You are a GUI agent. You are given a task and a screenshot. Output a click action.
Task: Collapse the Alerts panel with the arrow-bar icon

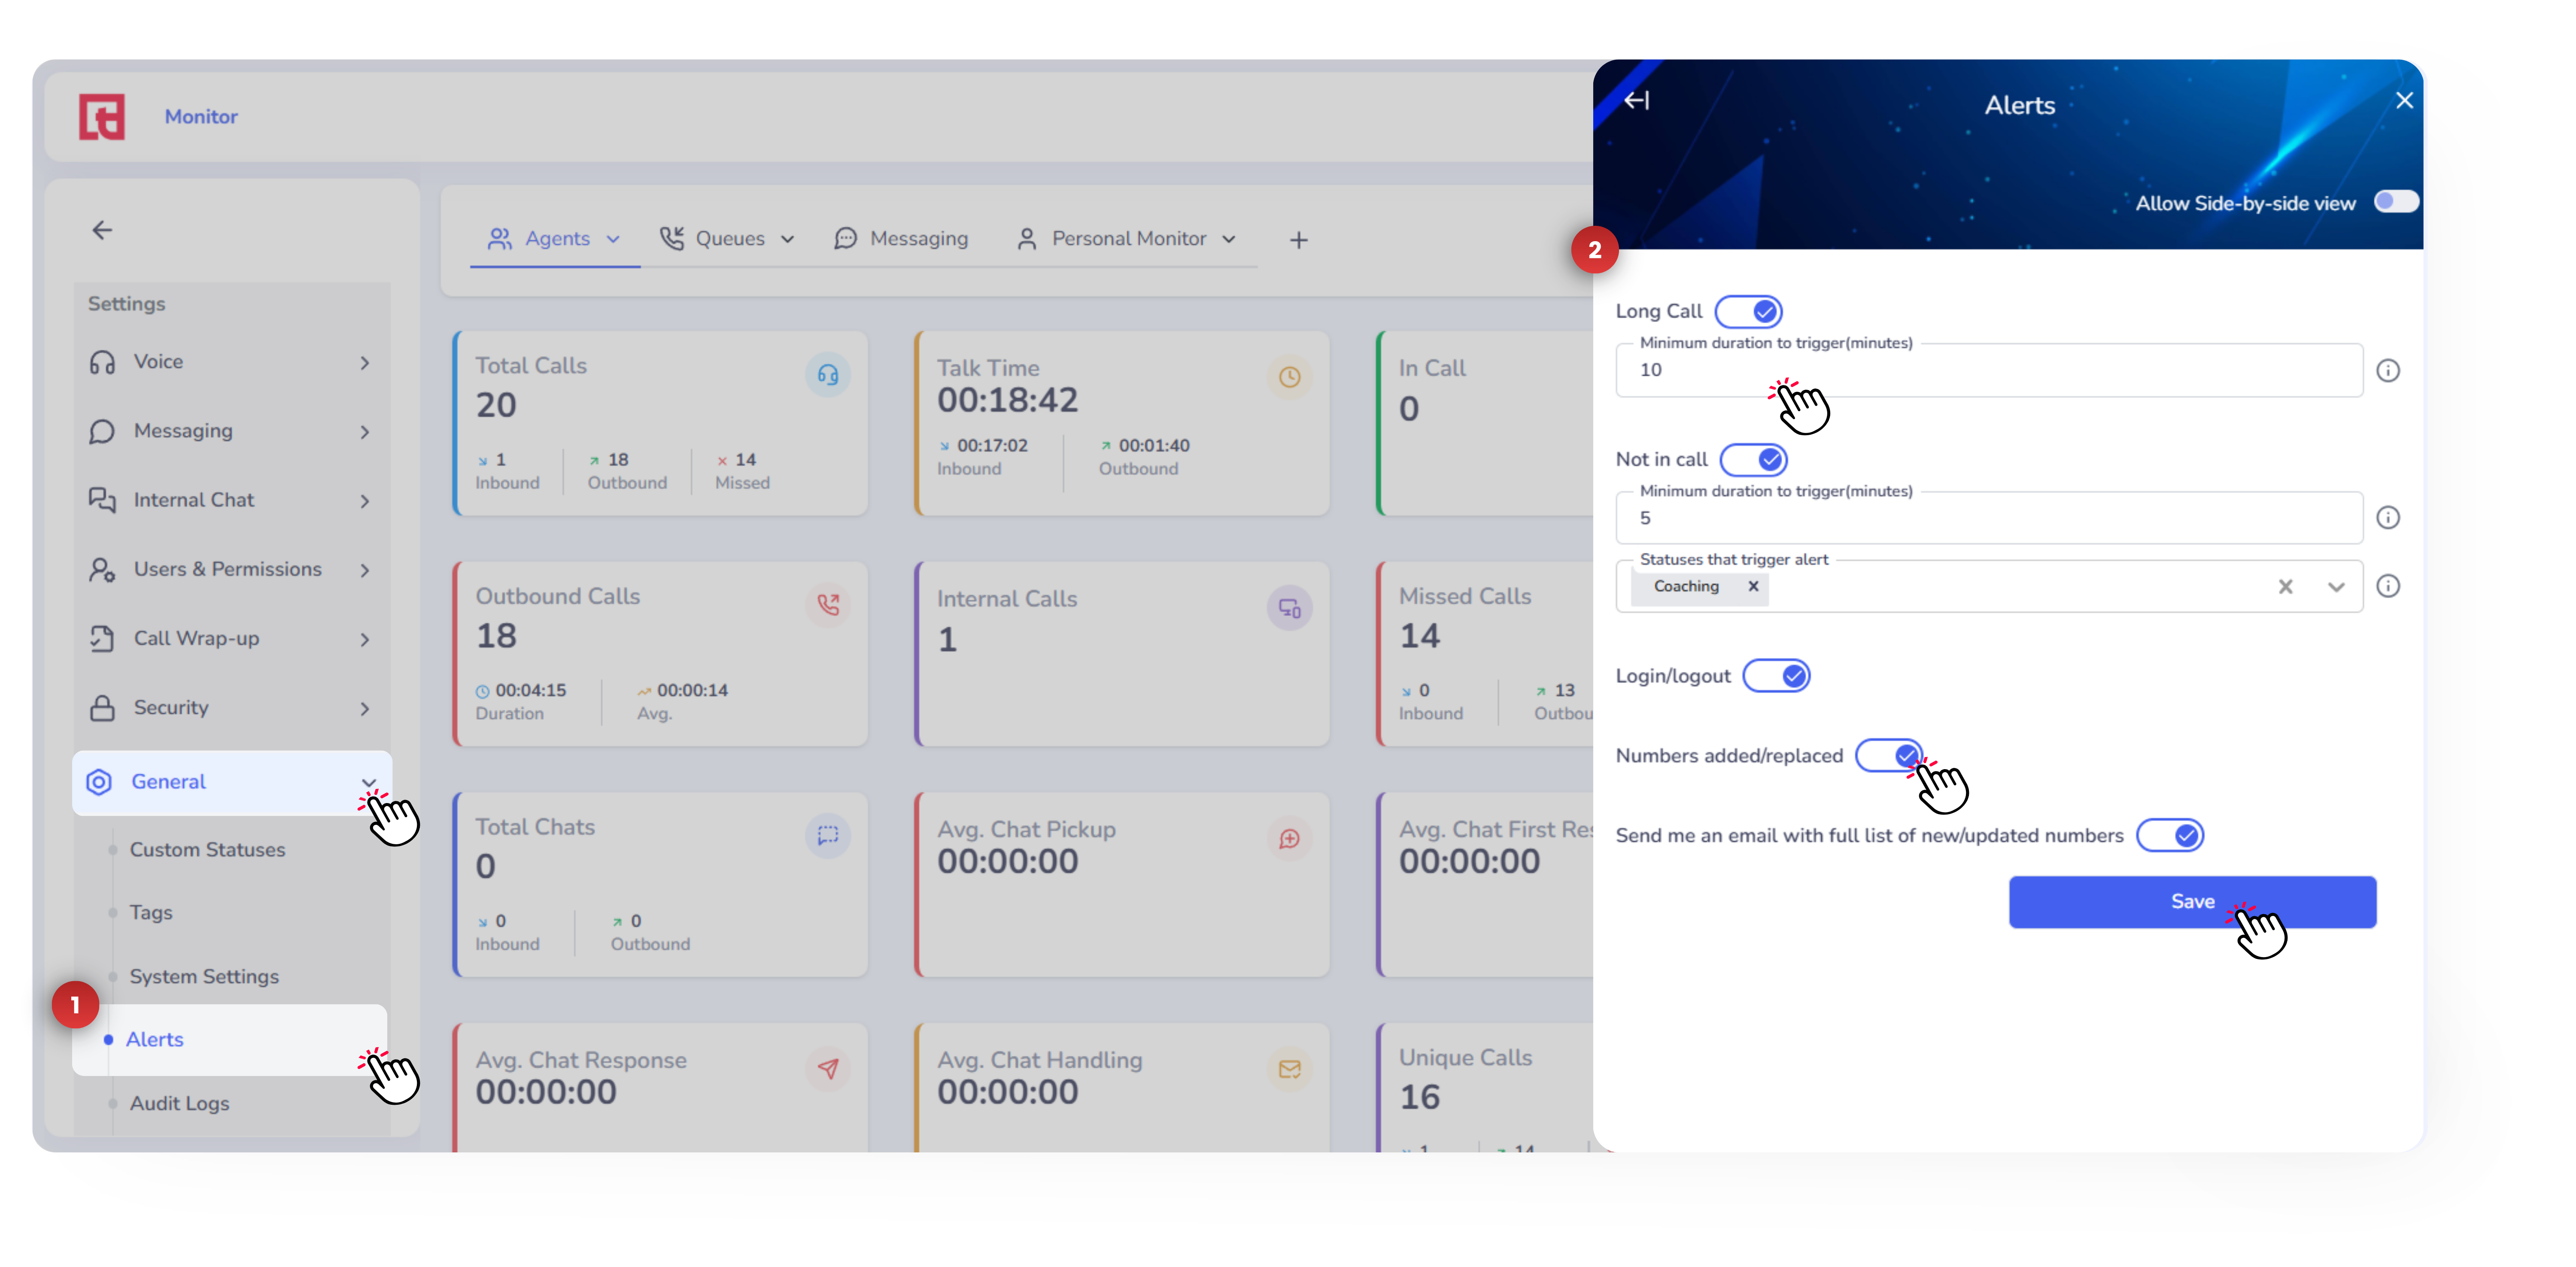[1636, 101]
